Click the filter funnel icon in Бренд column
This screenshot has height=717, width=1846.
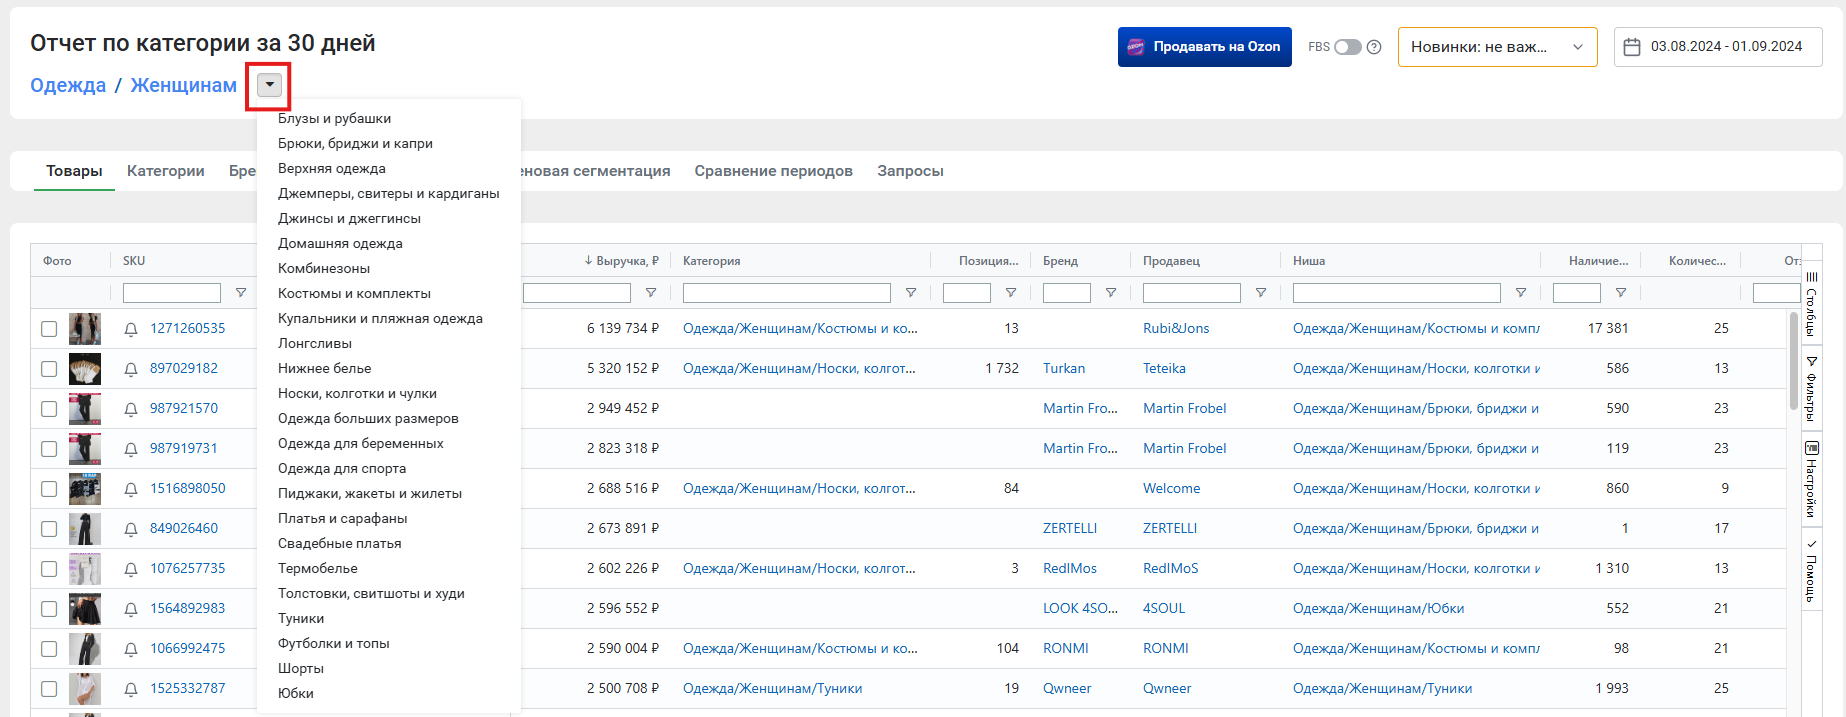coord(1111,293)
